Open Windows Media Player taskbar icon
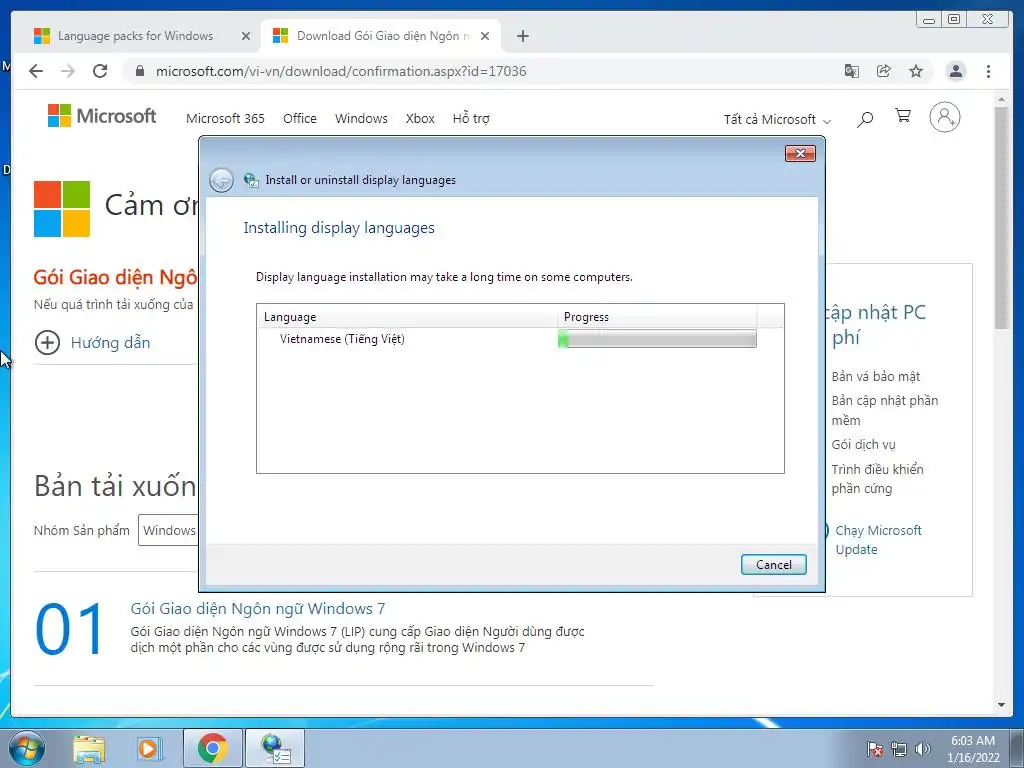 pyautogui.click(x=149, y=748)
